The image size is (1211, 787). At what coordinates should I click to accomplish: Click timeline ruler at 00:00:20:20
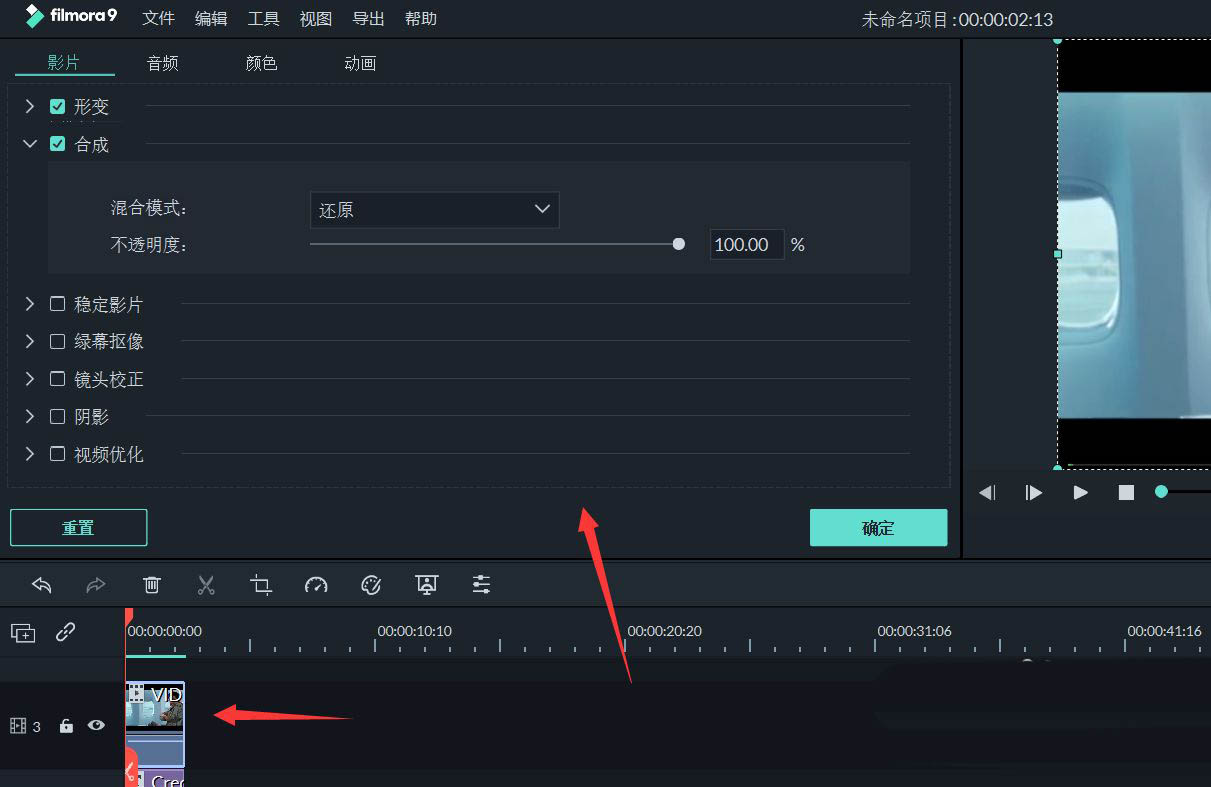[x=664, y=631]
